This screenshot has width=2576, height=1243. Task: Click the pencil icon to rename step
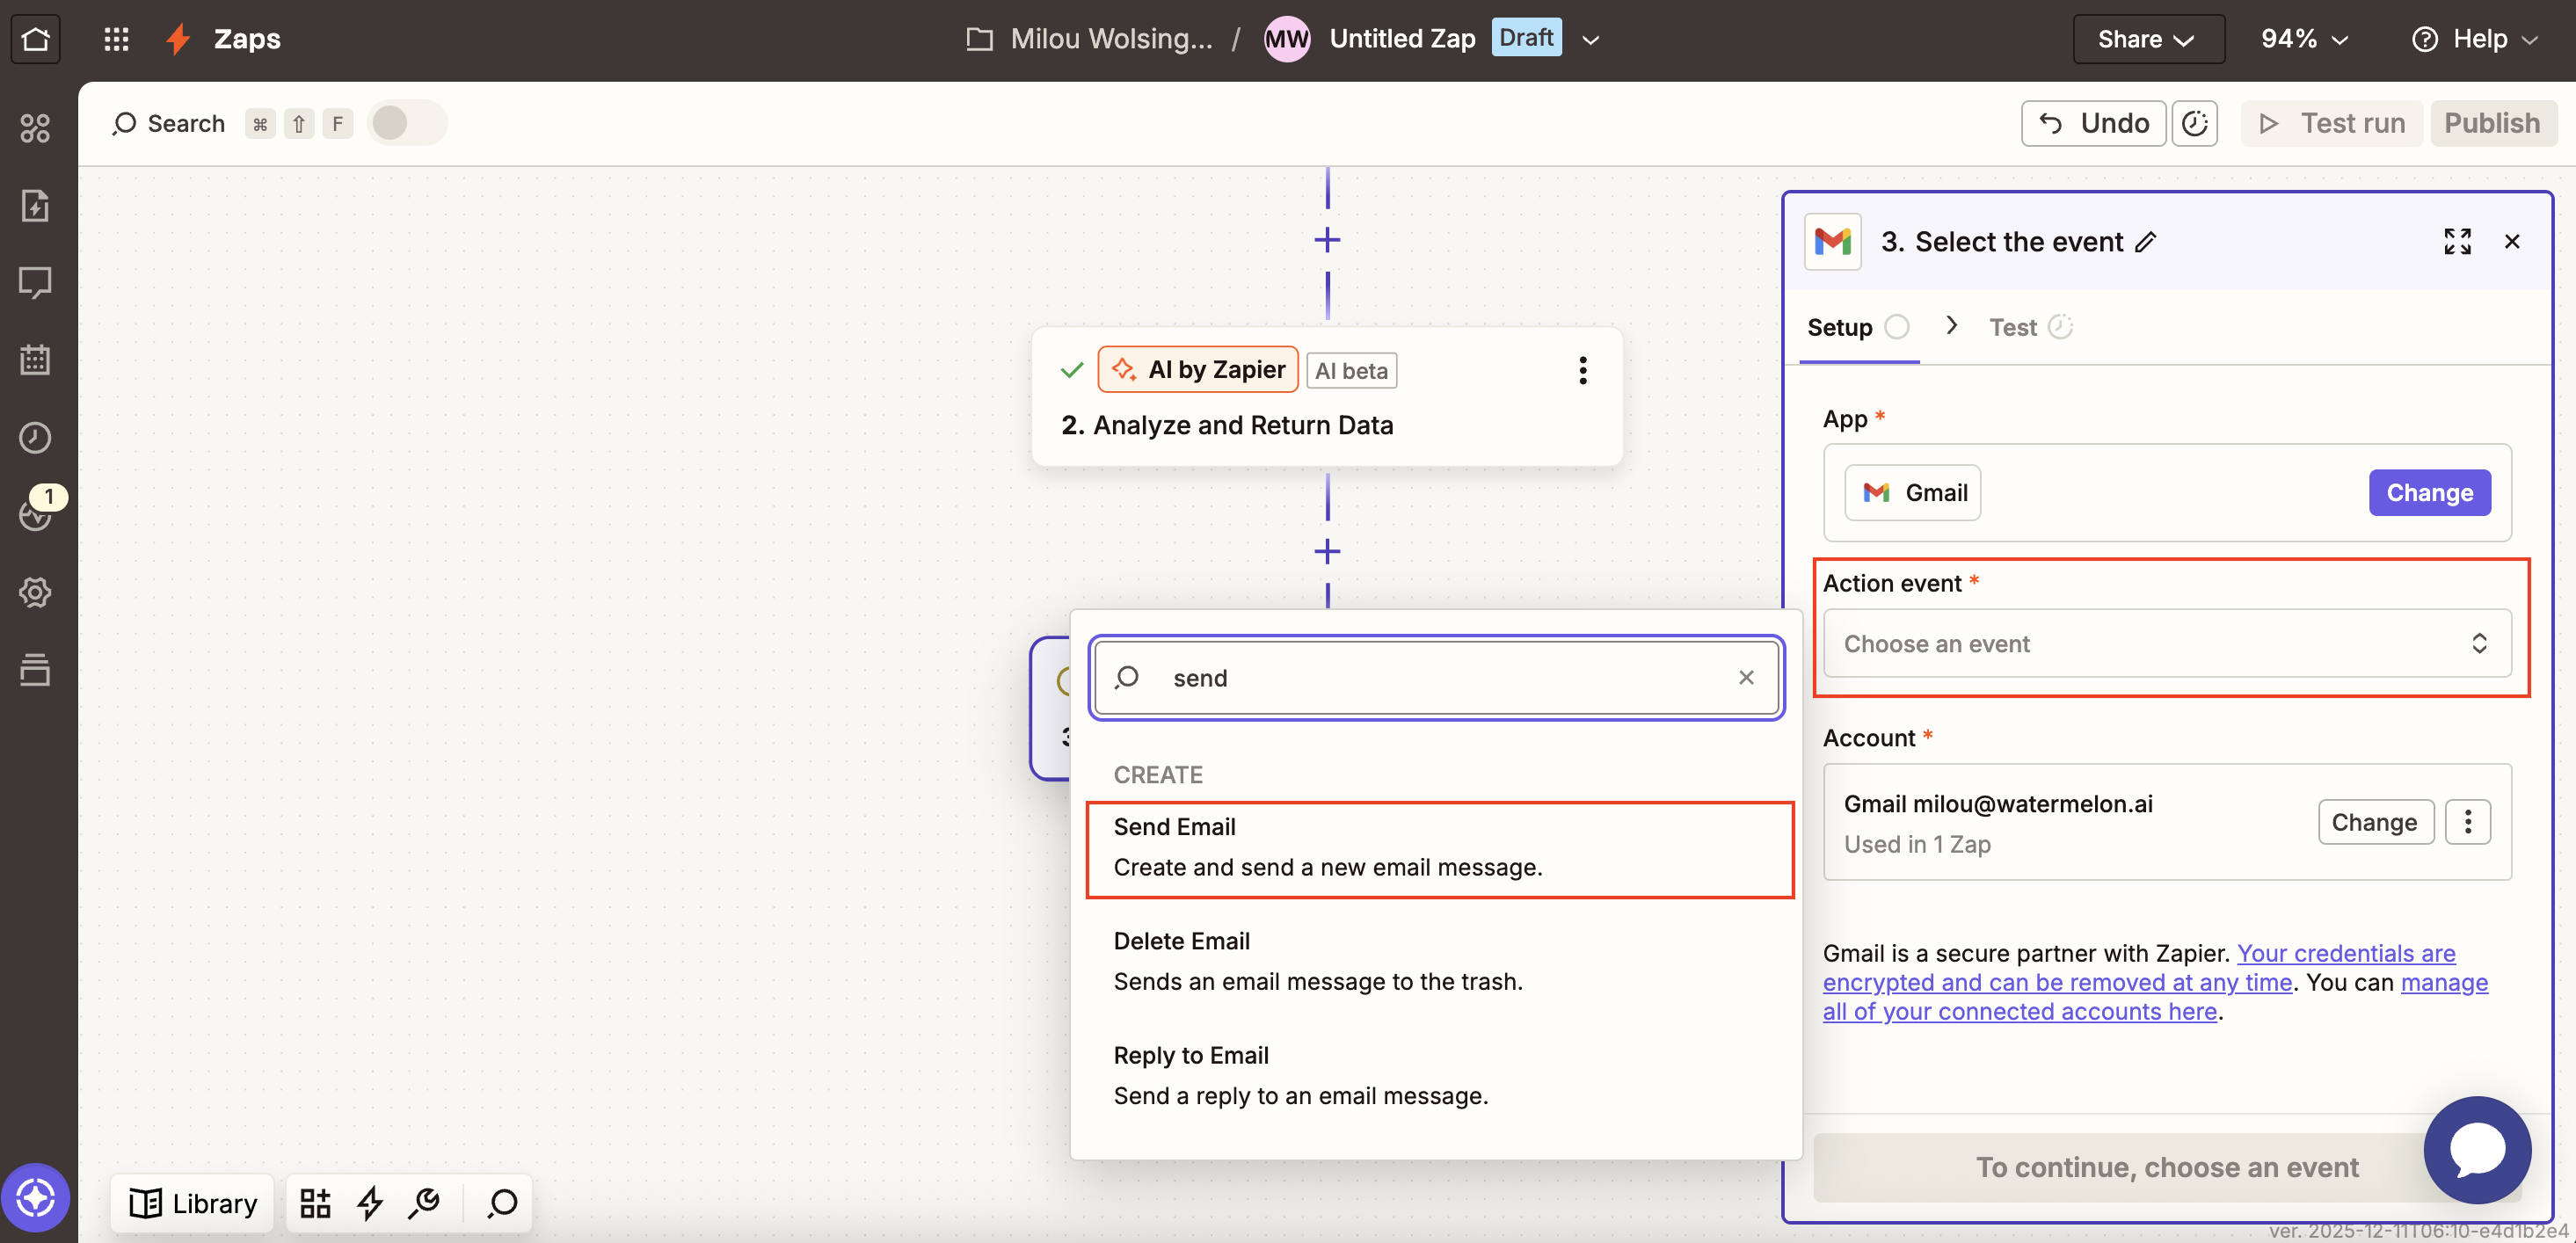pyautogui.click(x=2146, y=242)
